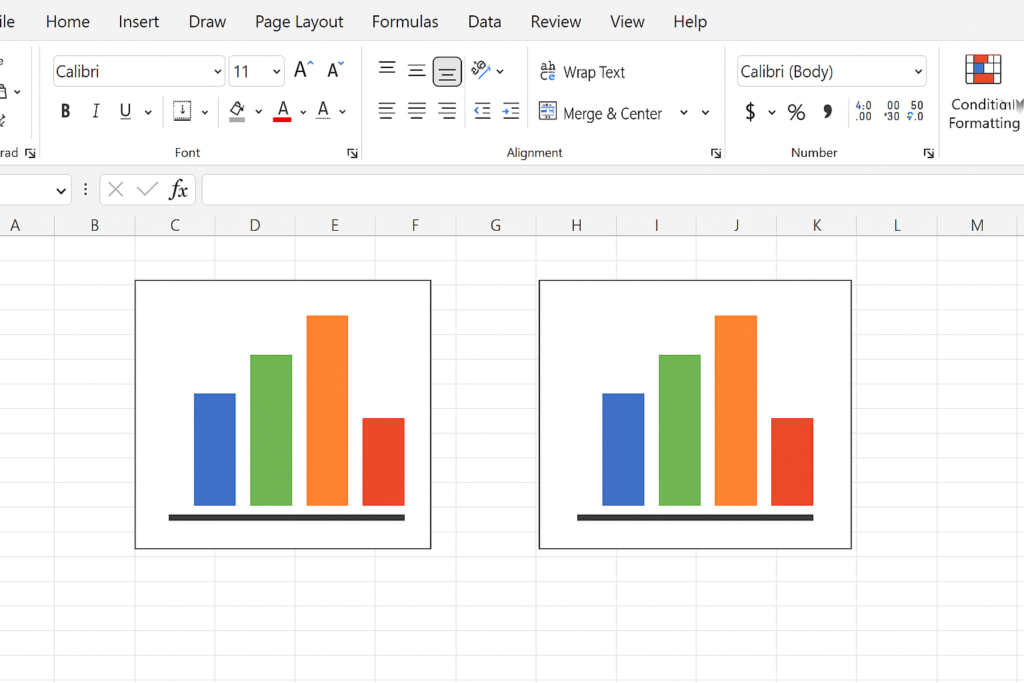
Task: Open the Data tab
Action: point(485,22)
